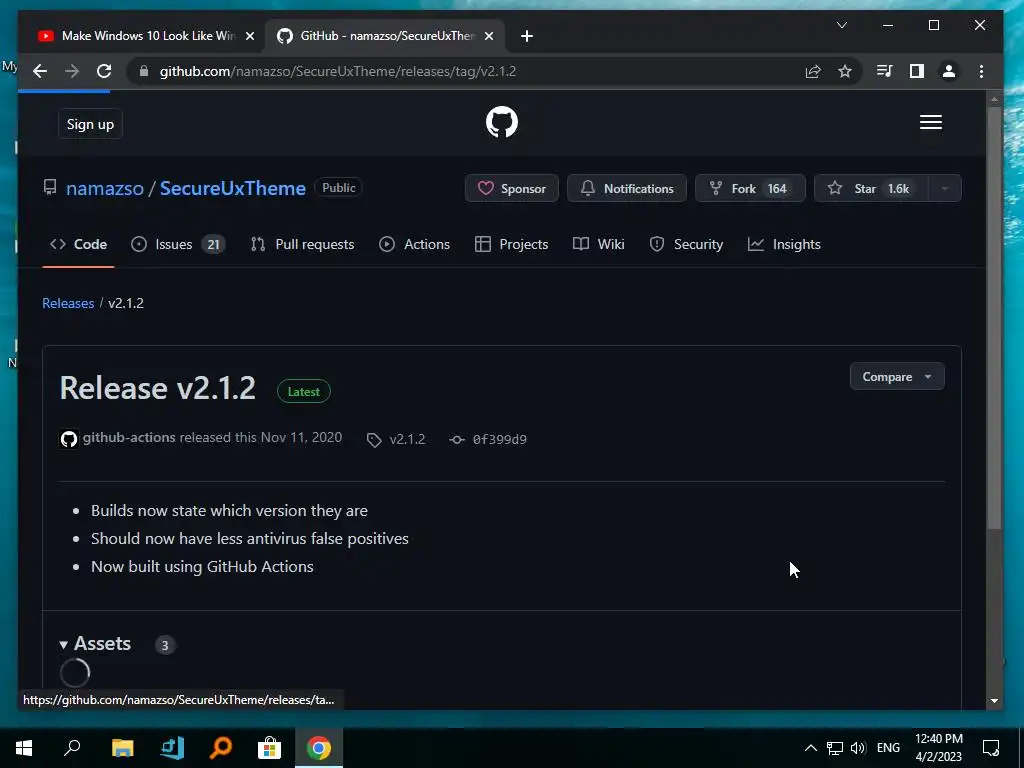Open Windows taskbar search
1024x768 pixels.
72,748
